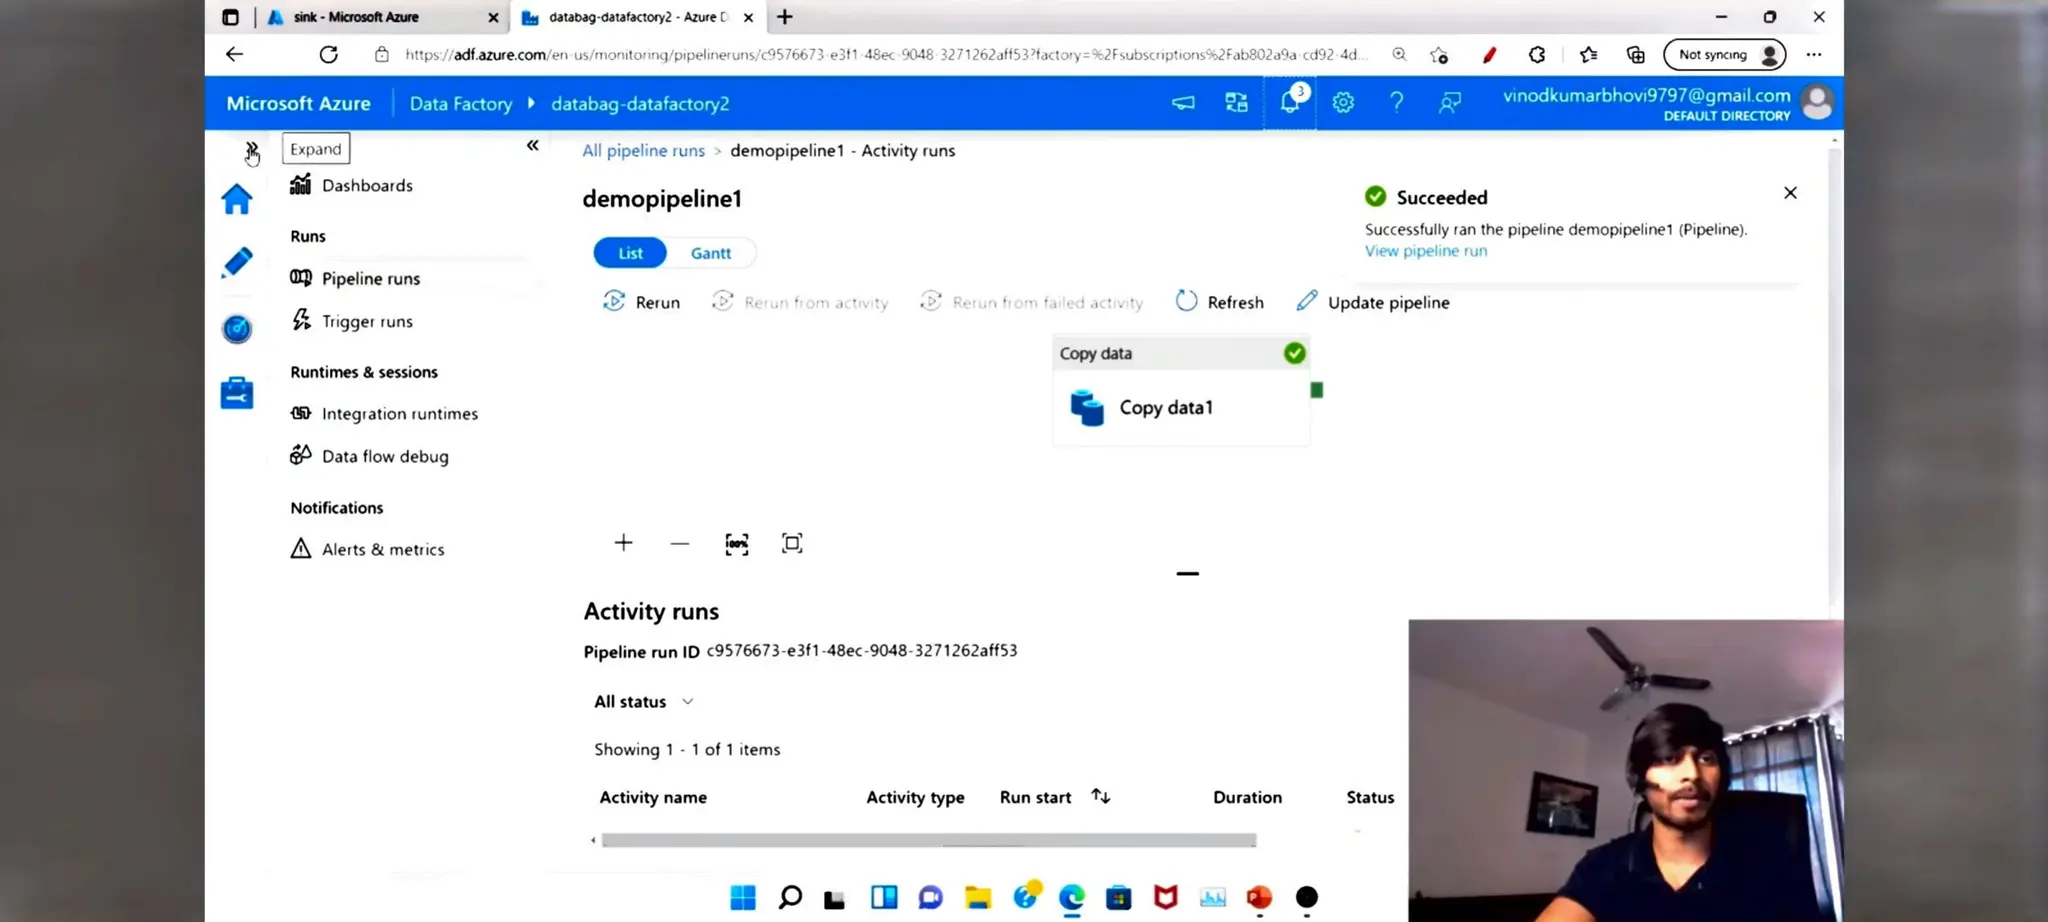
Task: Open Settings gear in Azure header
Action: 1343,102
